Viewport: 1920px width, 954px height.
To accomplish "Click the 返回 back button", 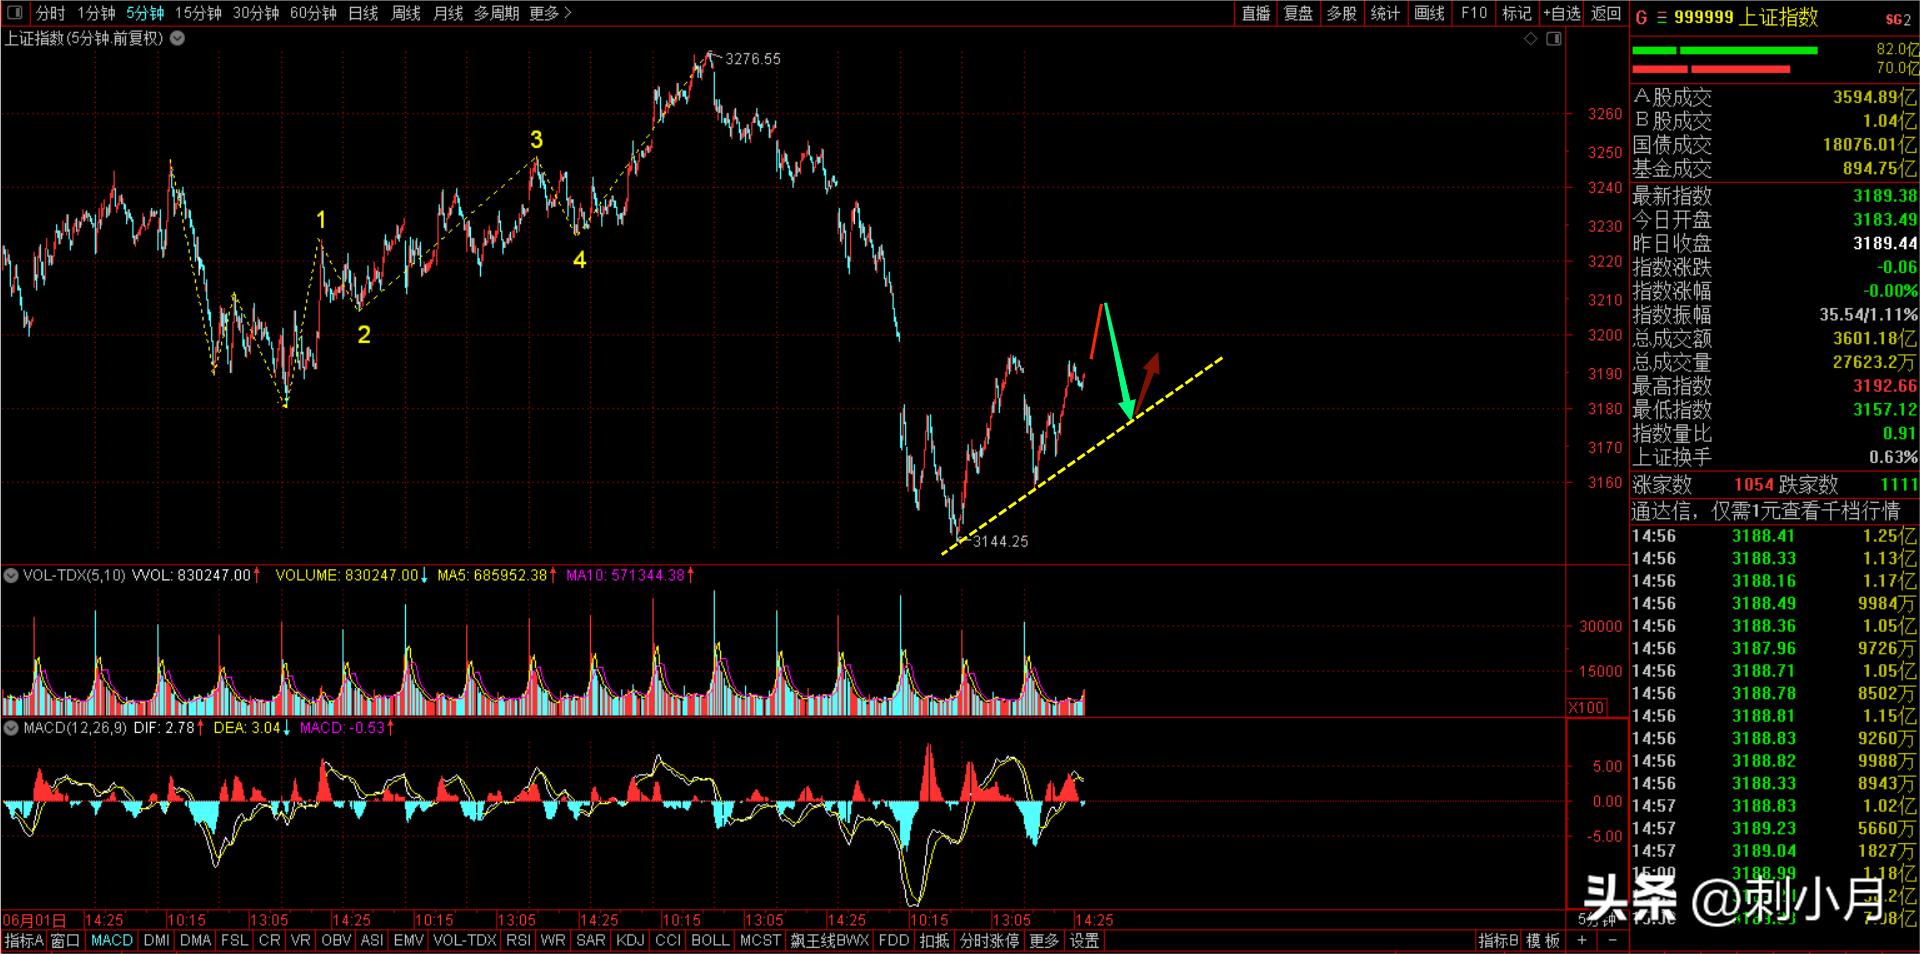I will click(1605, 13).
